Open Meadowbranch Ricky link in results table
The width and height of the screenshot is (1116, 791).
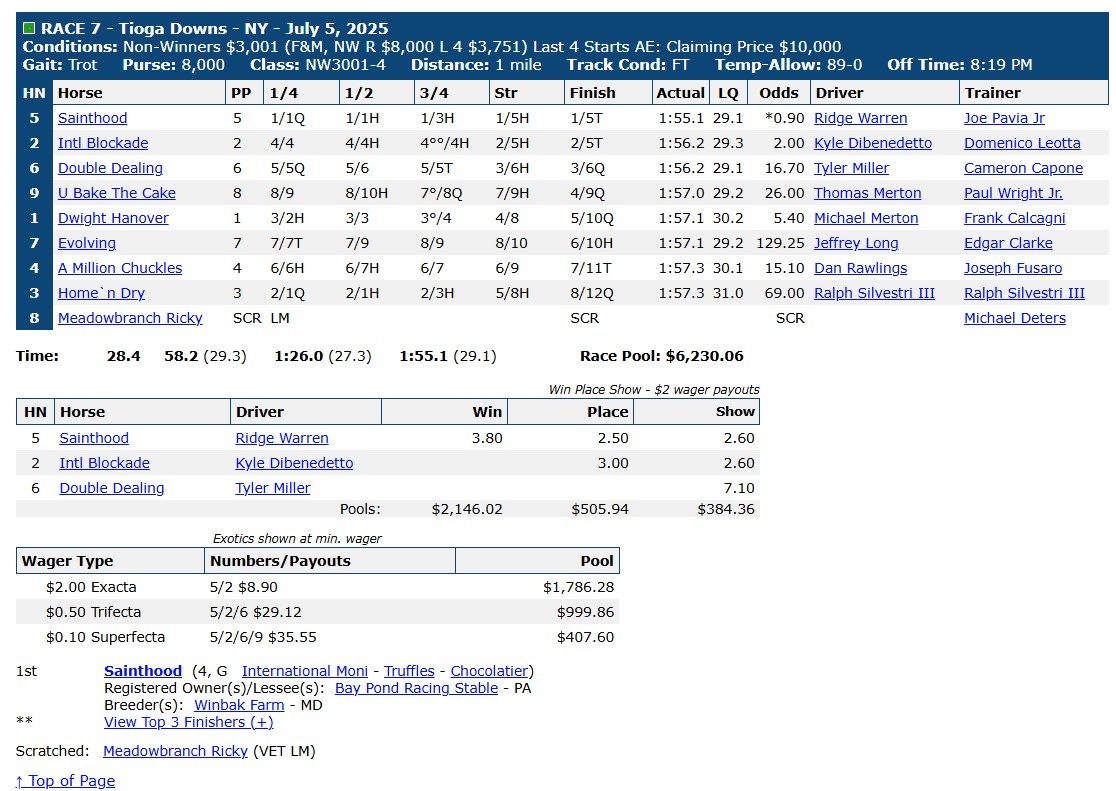[130, 318]
